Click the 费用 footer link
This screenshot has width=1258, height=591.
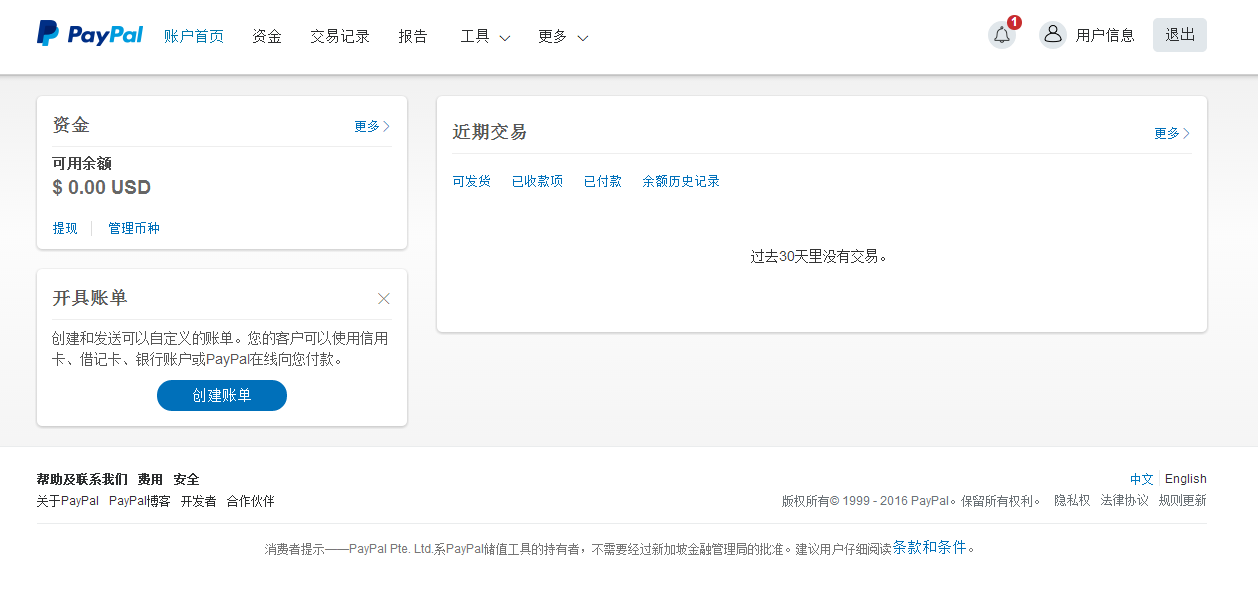click(x=150, y=479)
